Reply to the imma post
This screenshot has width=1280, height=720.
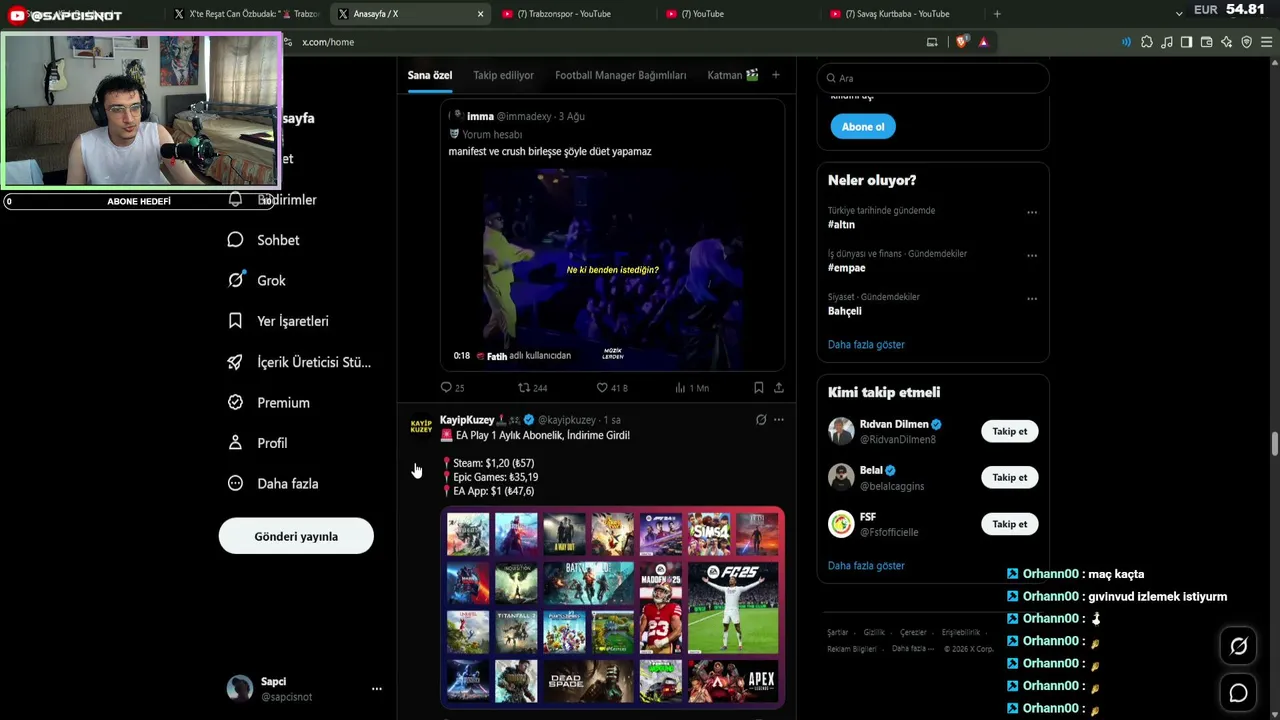[452, 388]
